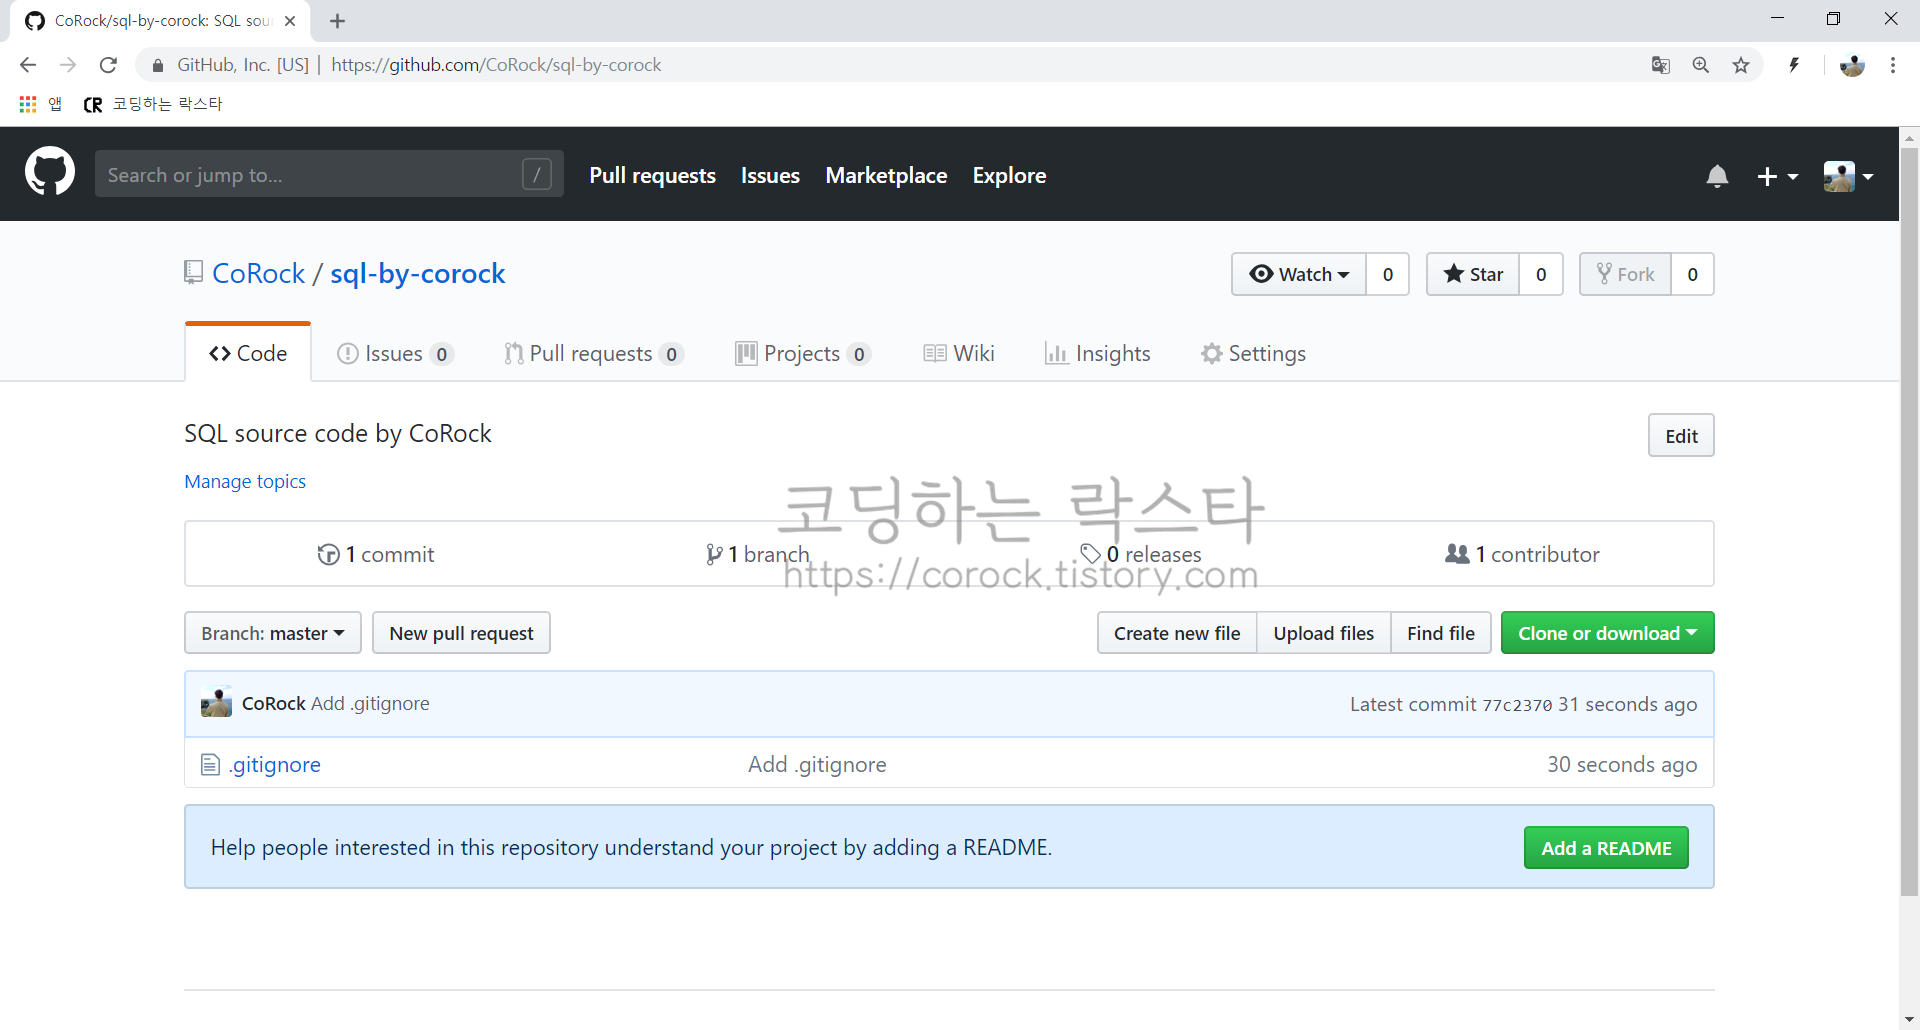1920x1030 pixels.
Task: Open a new browser tab
Action: click(x=337, y=21)
